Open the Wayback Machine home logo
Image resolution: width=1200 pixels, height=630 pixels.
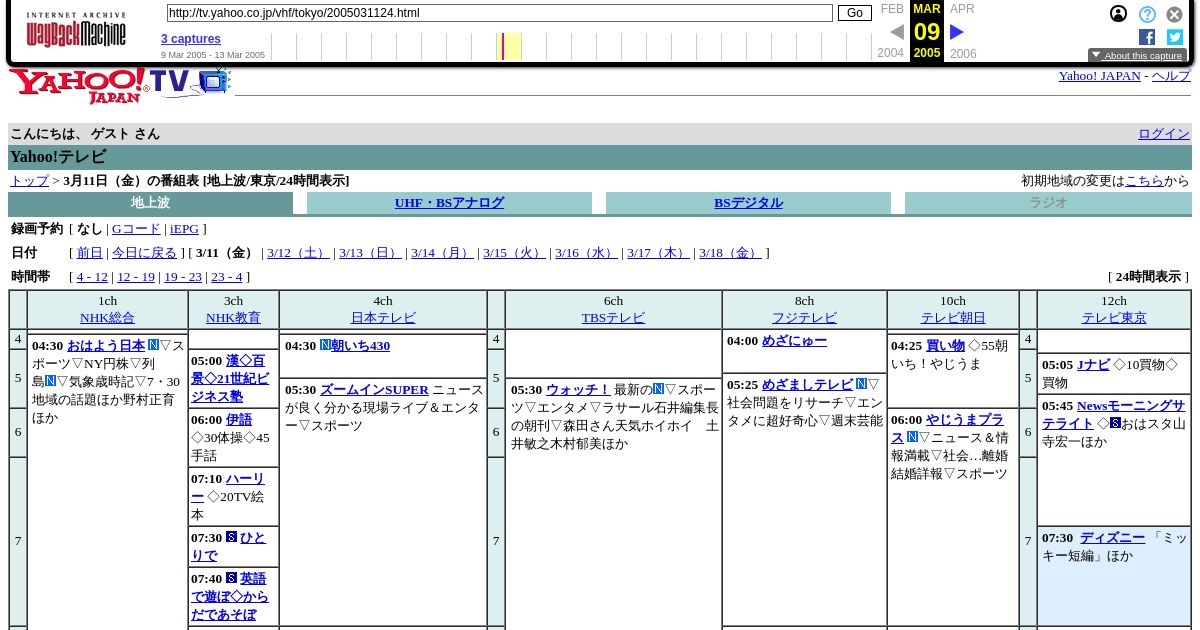point(76,30)
